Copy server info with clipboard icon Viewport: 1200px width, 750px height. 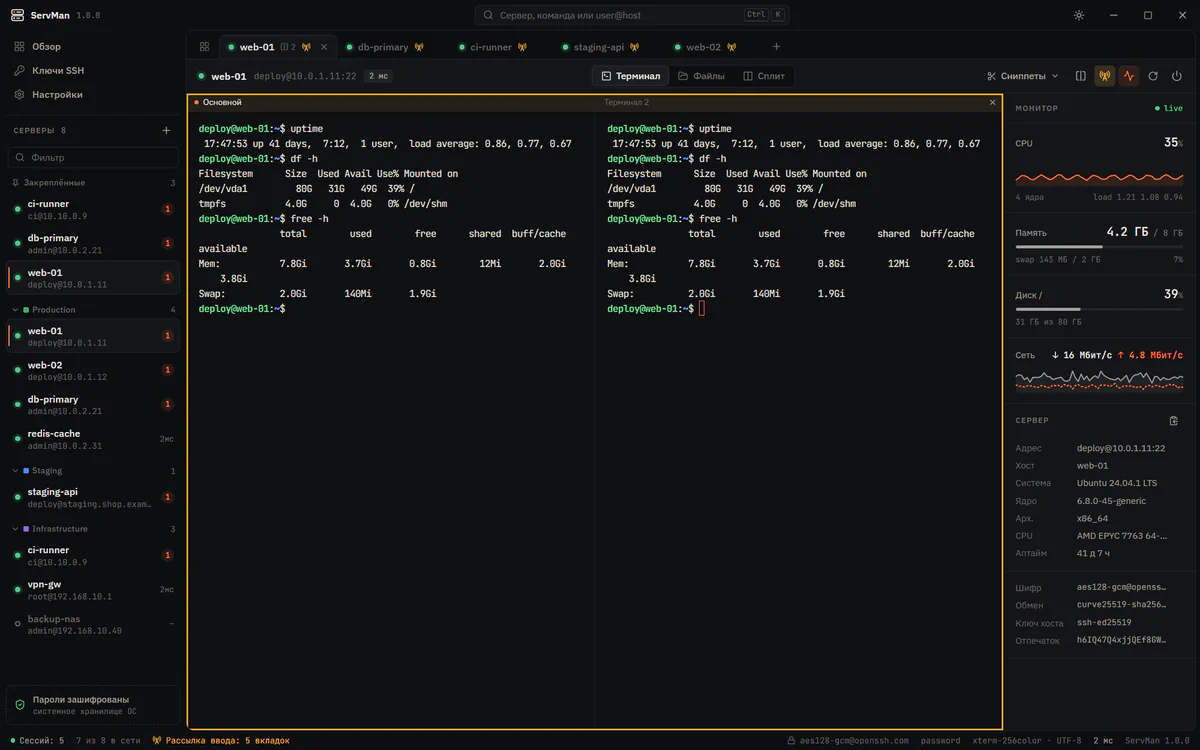[1174, 421]
